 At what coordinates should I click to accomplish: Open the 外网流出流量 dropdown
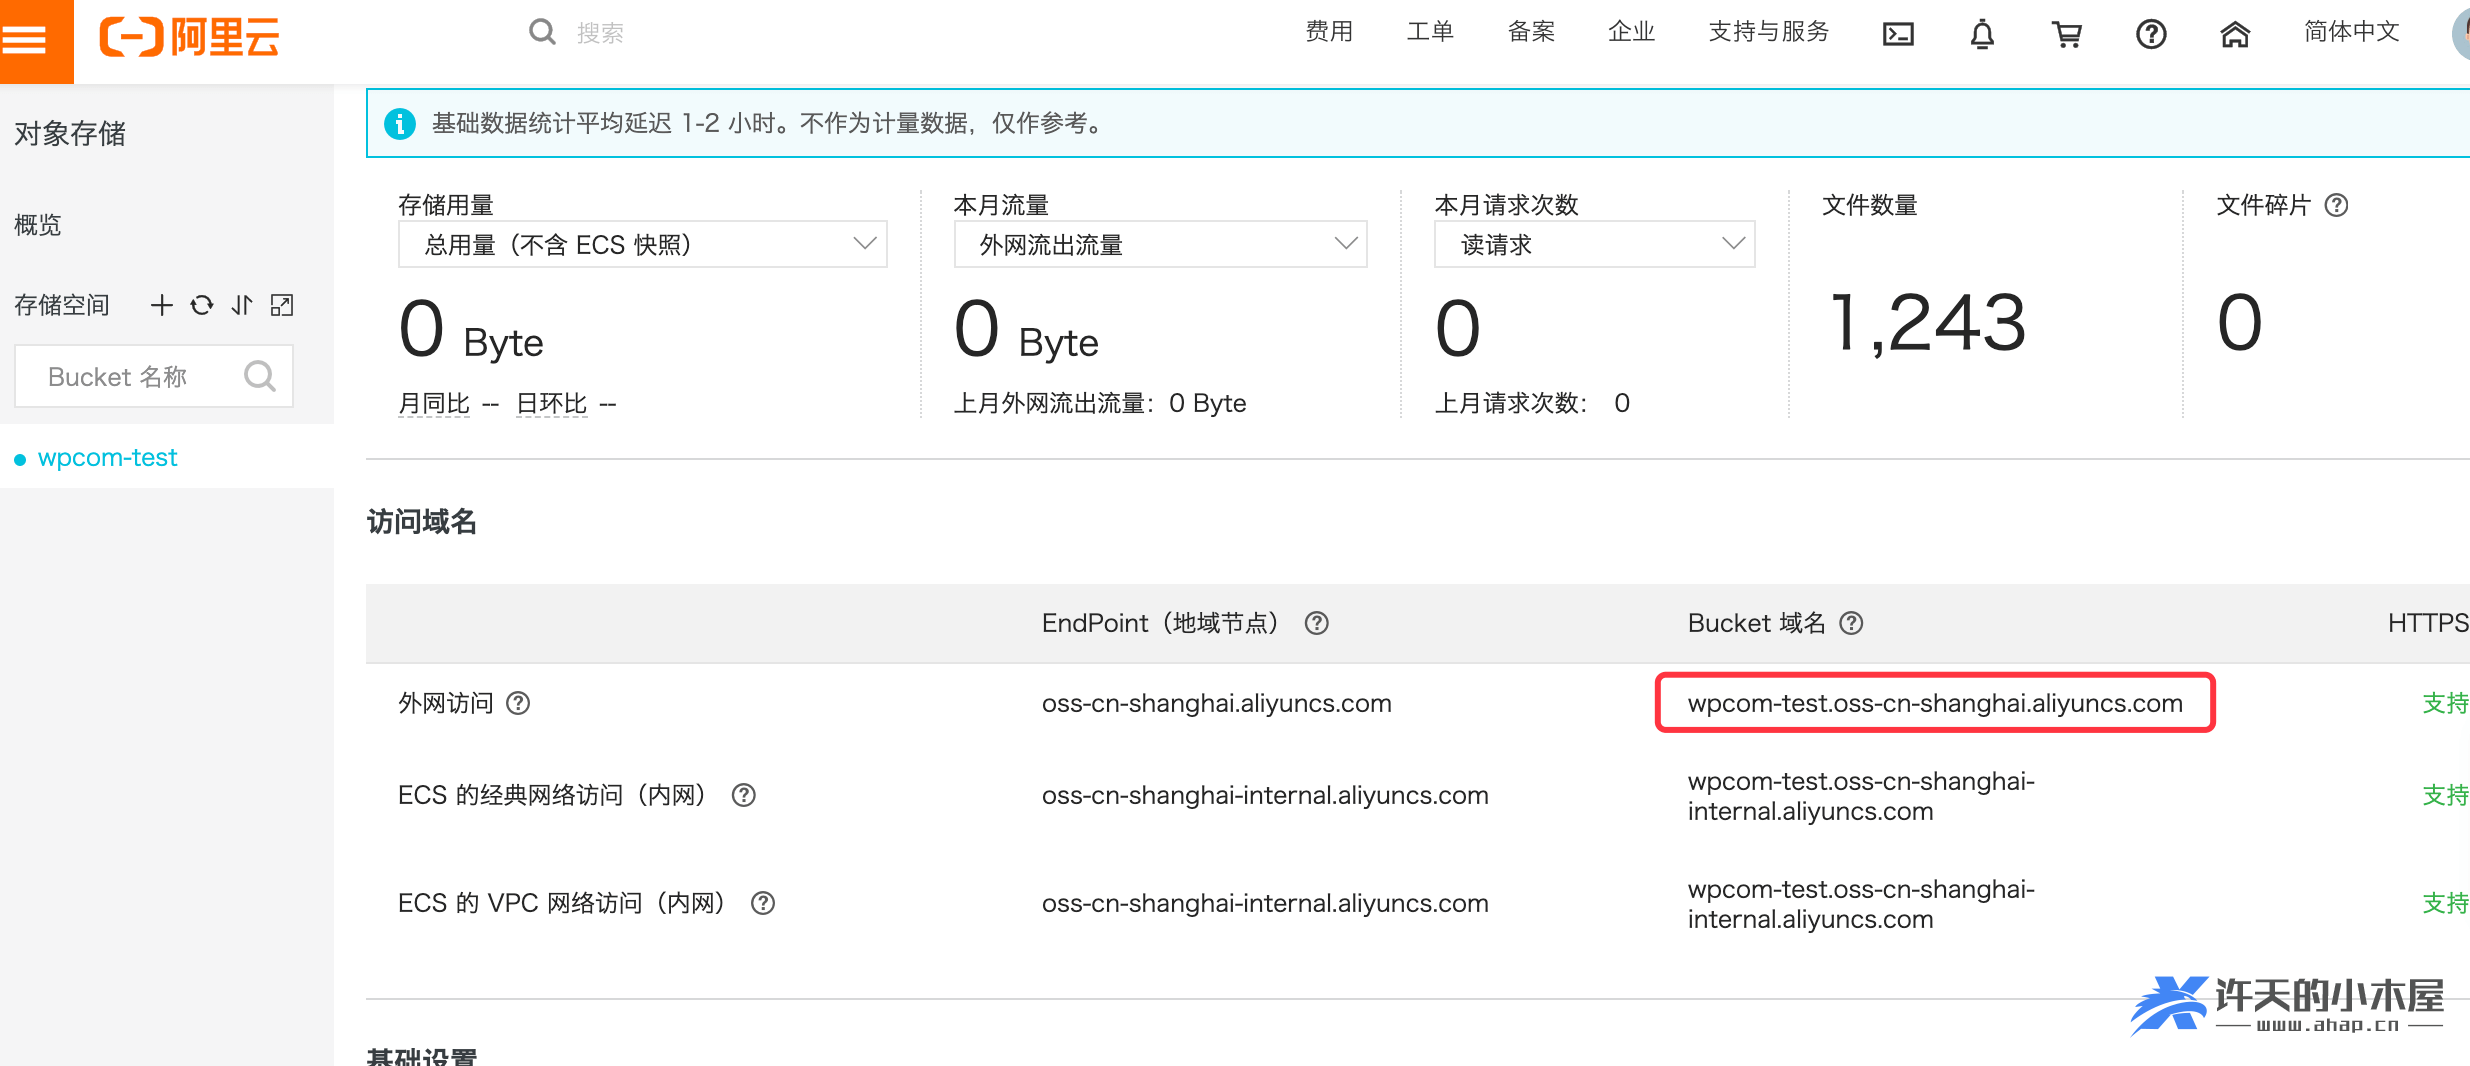1161,244
